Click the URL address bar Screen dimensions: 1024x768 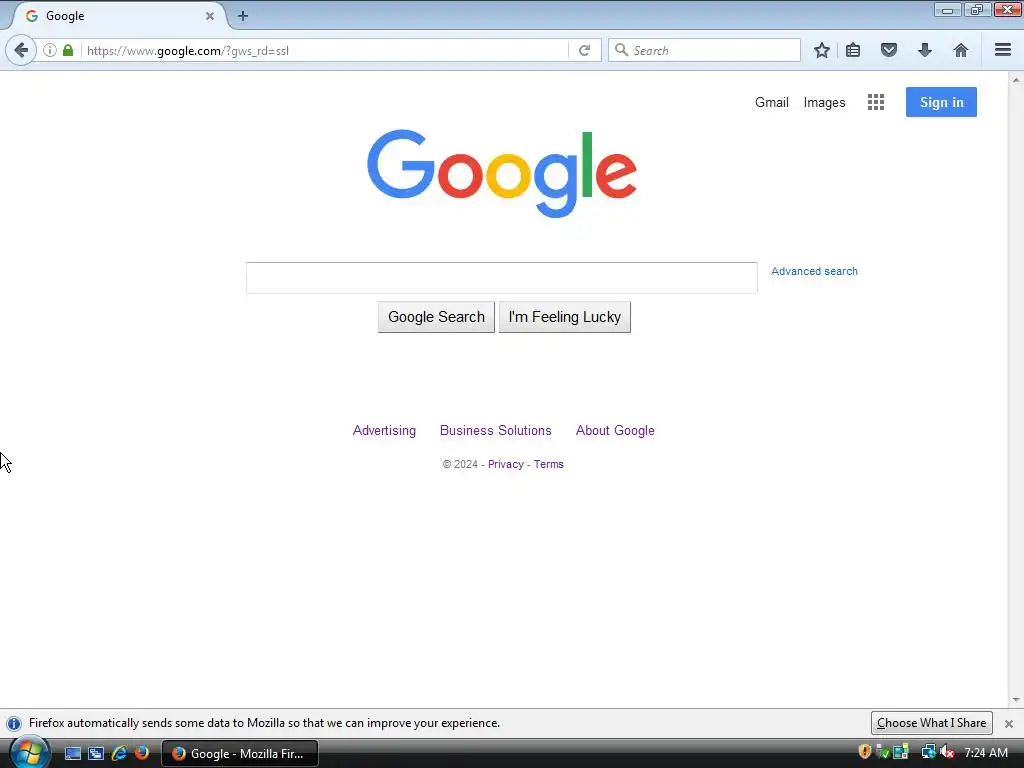click(325, 50)
